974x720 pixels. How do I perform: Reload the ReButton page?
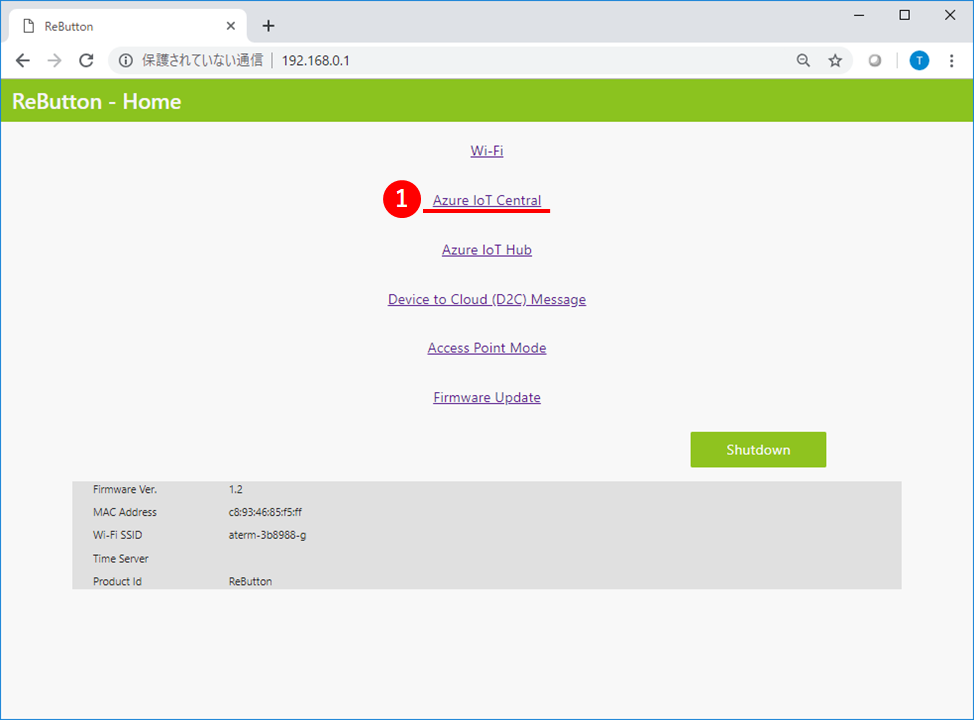pyautogui.click(x=86, y=60)
